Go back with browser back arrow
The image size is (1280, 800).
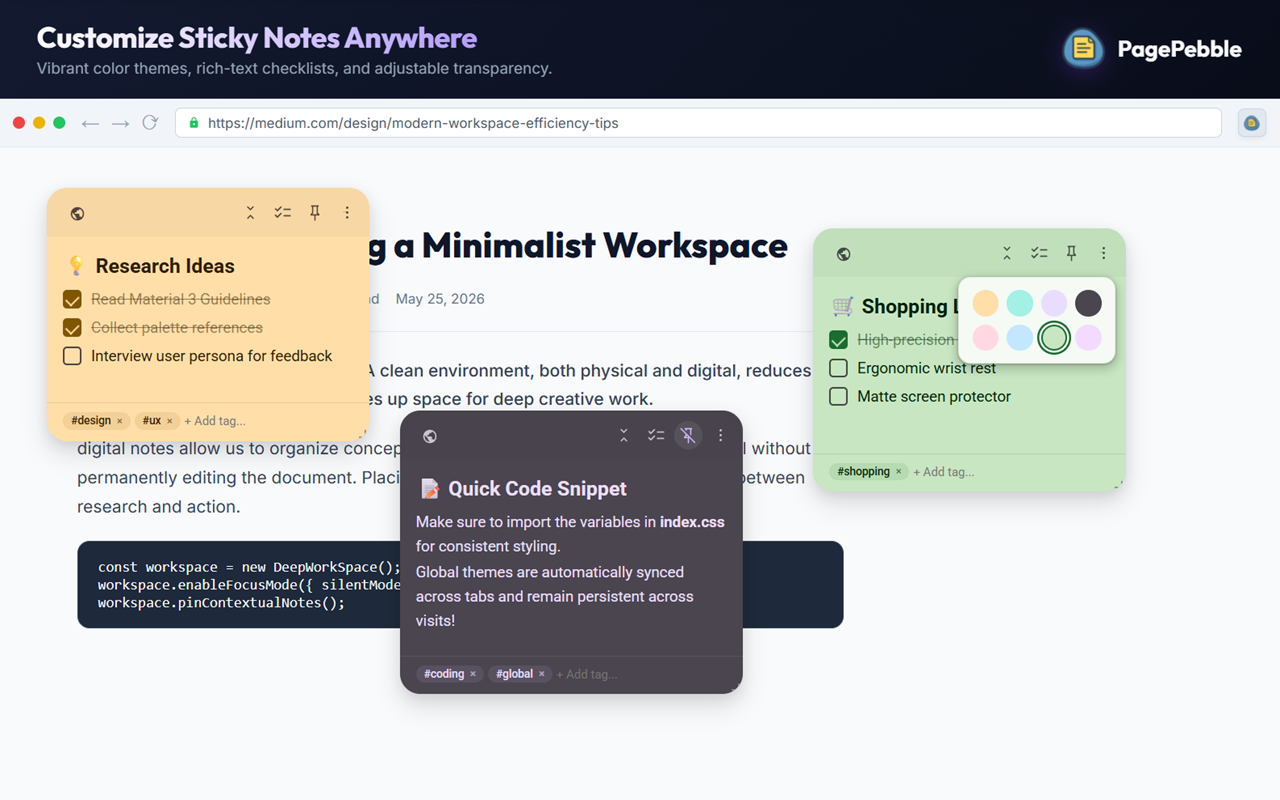coord(90,123)
